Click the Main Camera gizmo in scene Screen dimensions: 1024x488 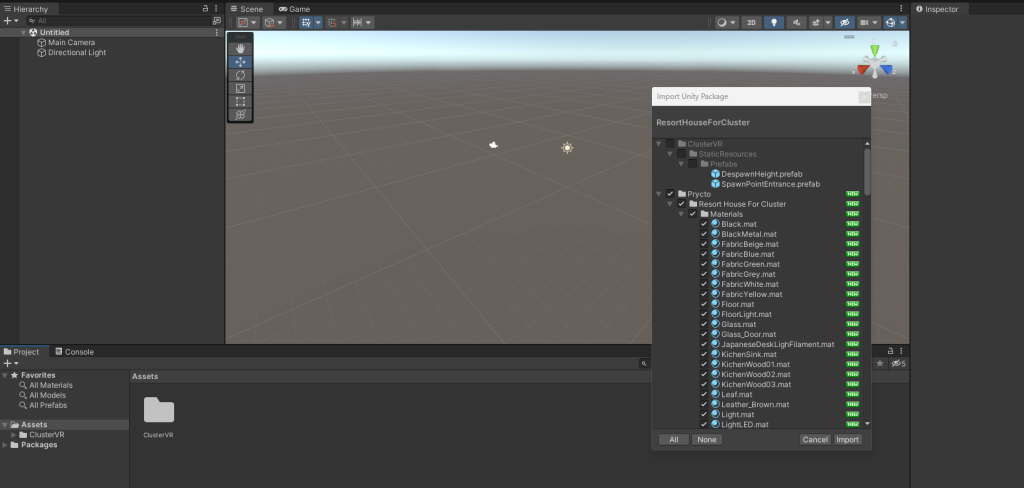(494, 145)
